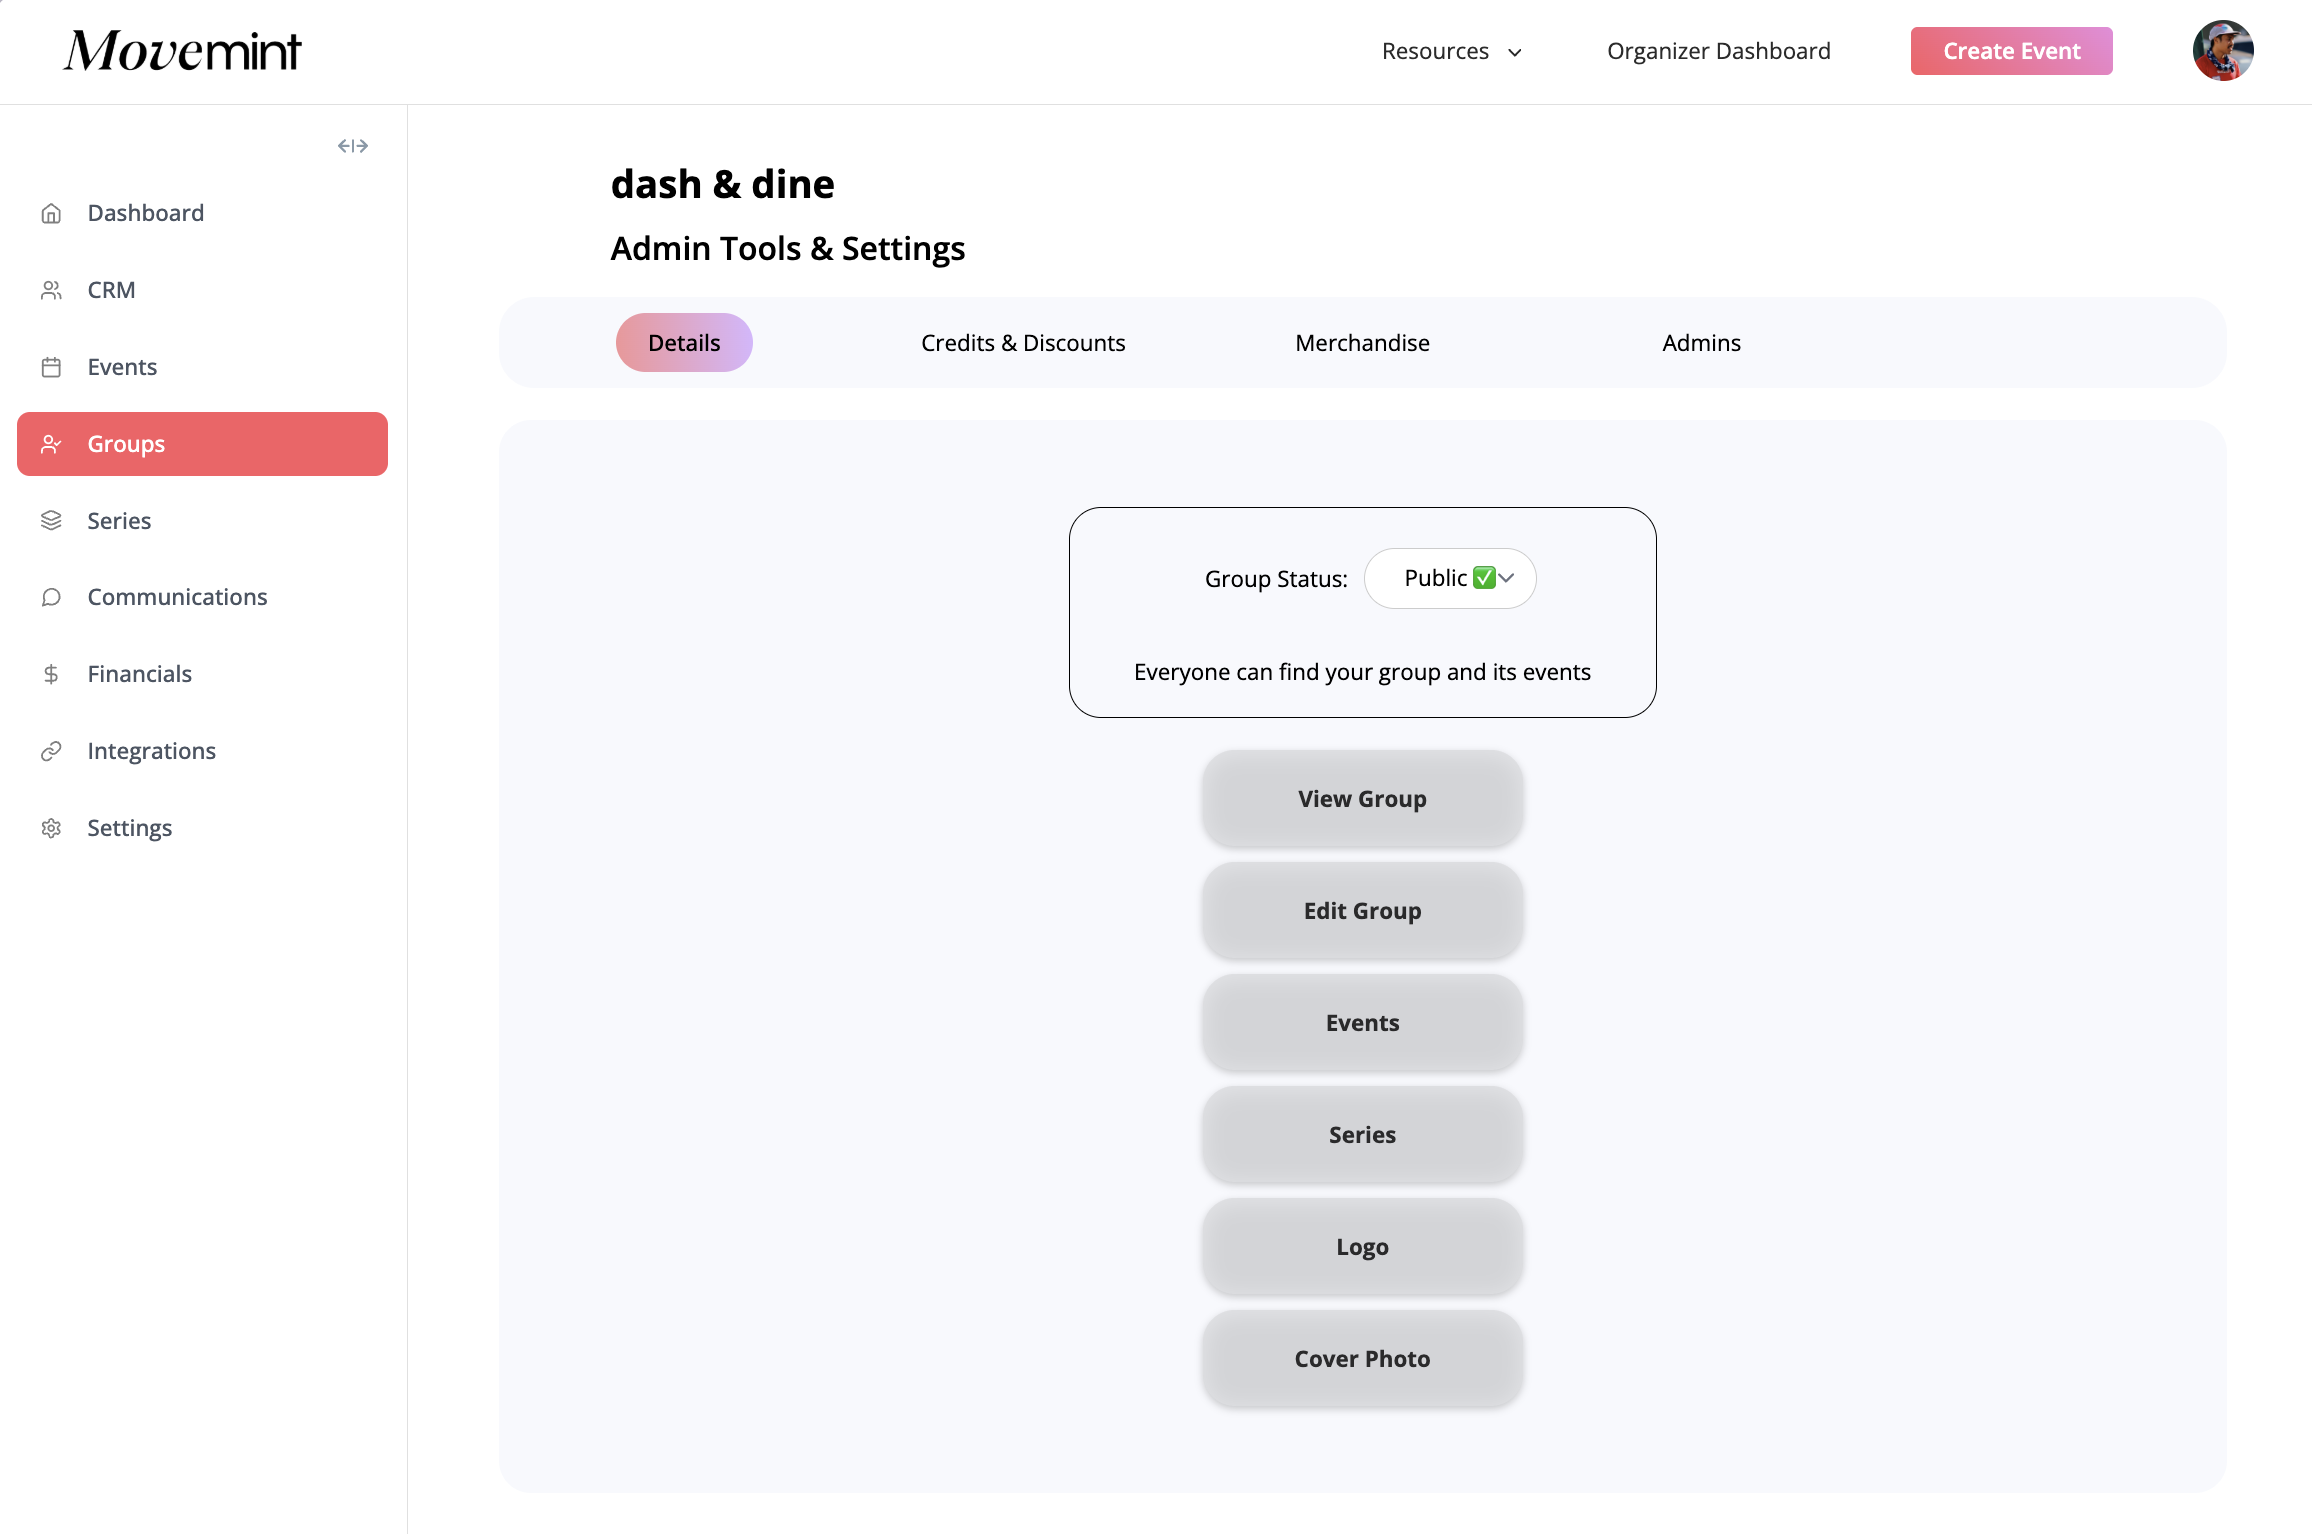Click the Cover Photo button

(x=1362, y=1359)
